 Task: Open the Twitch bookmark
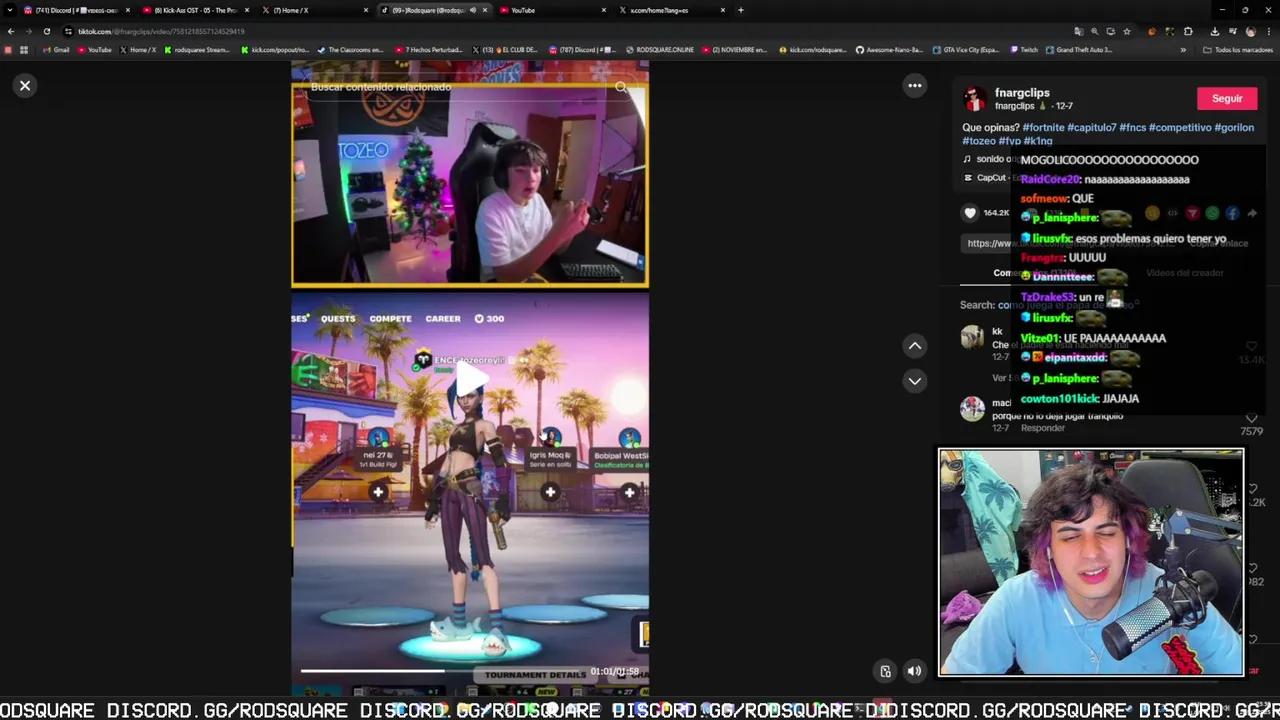click(x=1025, y=50)
